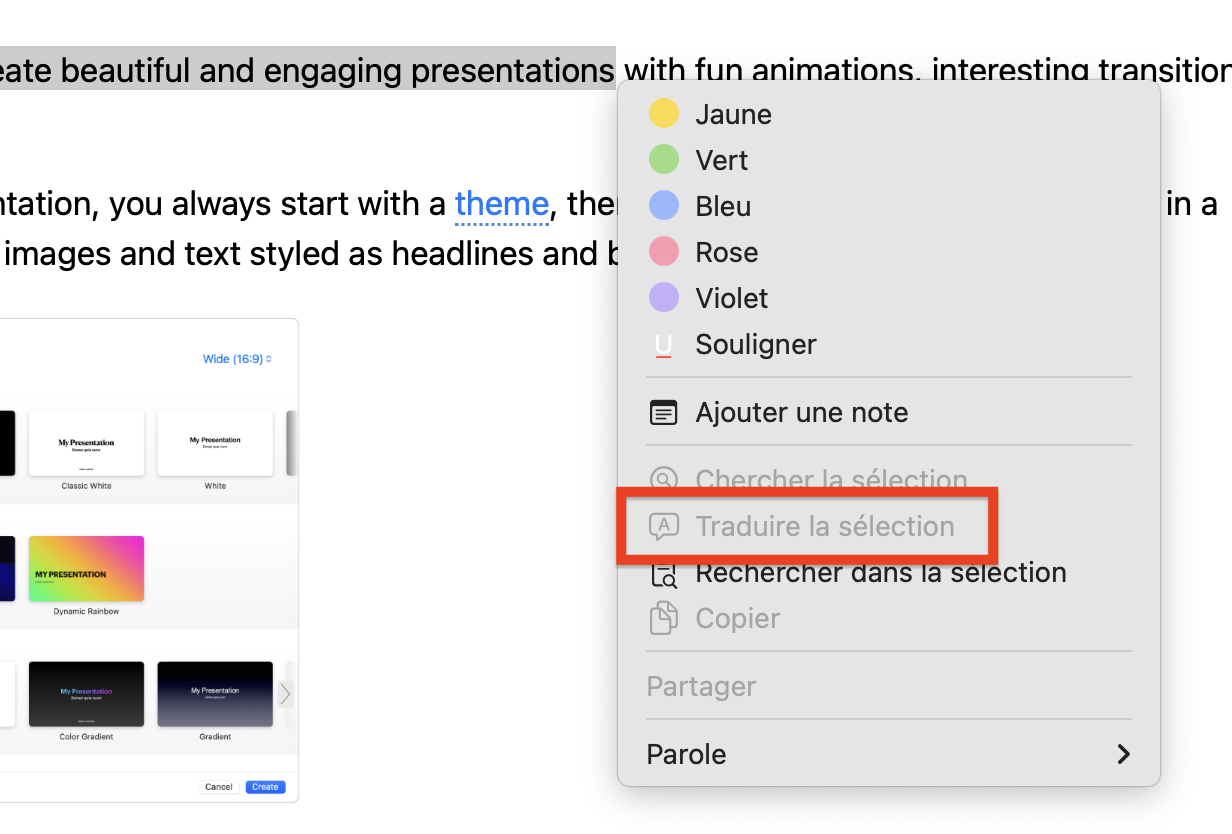Click the red underlined U Souligner icon
The width and height of the screenshot is (1232, 834).
(663, 345)
